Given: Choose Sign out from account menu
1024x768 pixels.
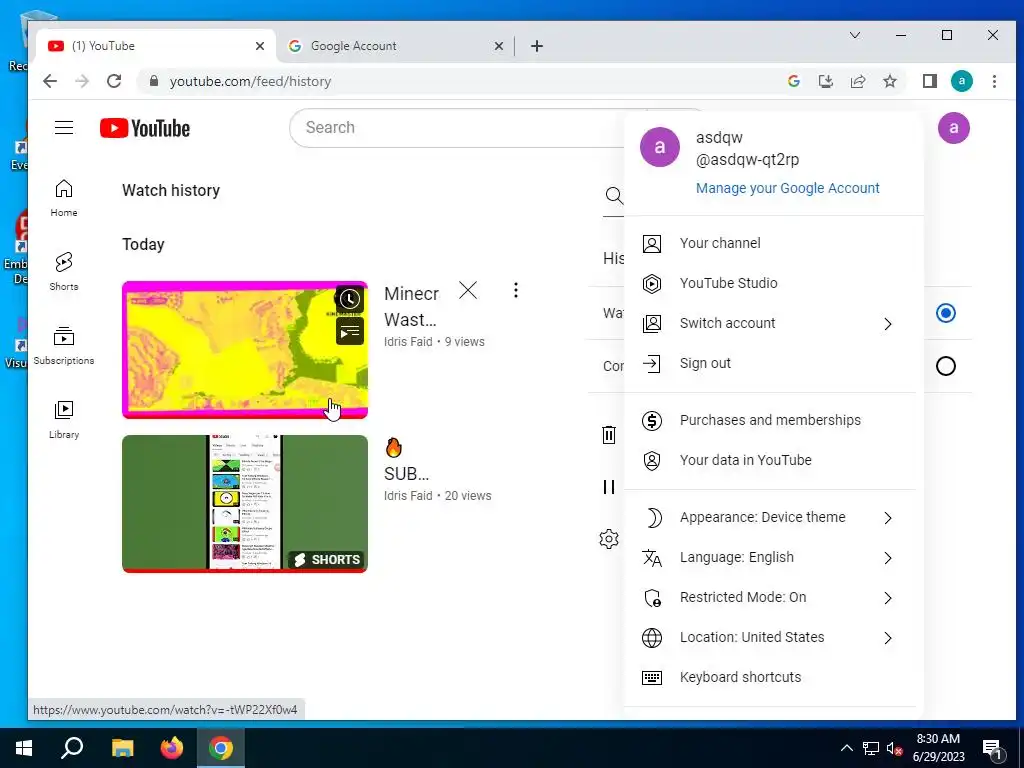Looking at the screenshot, I should click(769, 363).
